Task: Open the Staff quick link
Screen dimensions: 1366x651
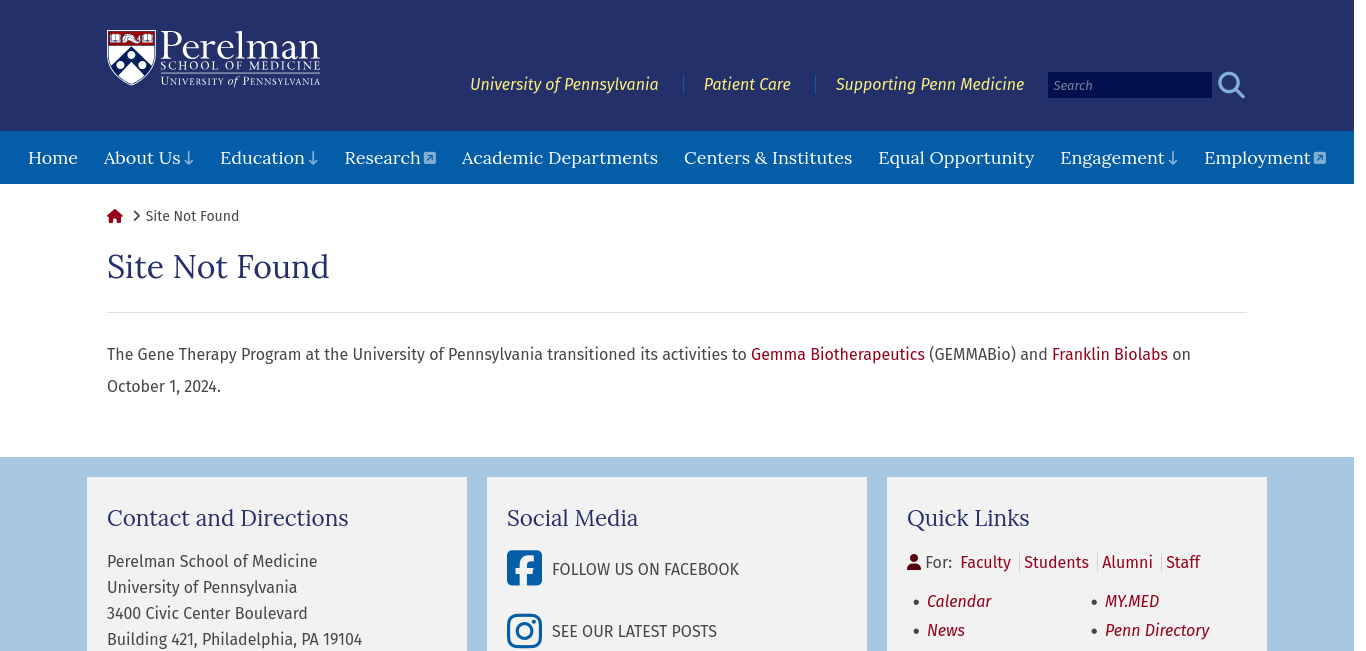Action: pos(1183,562)
